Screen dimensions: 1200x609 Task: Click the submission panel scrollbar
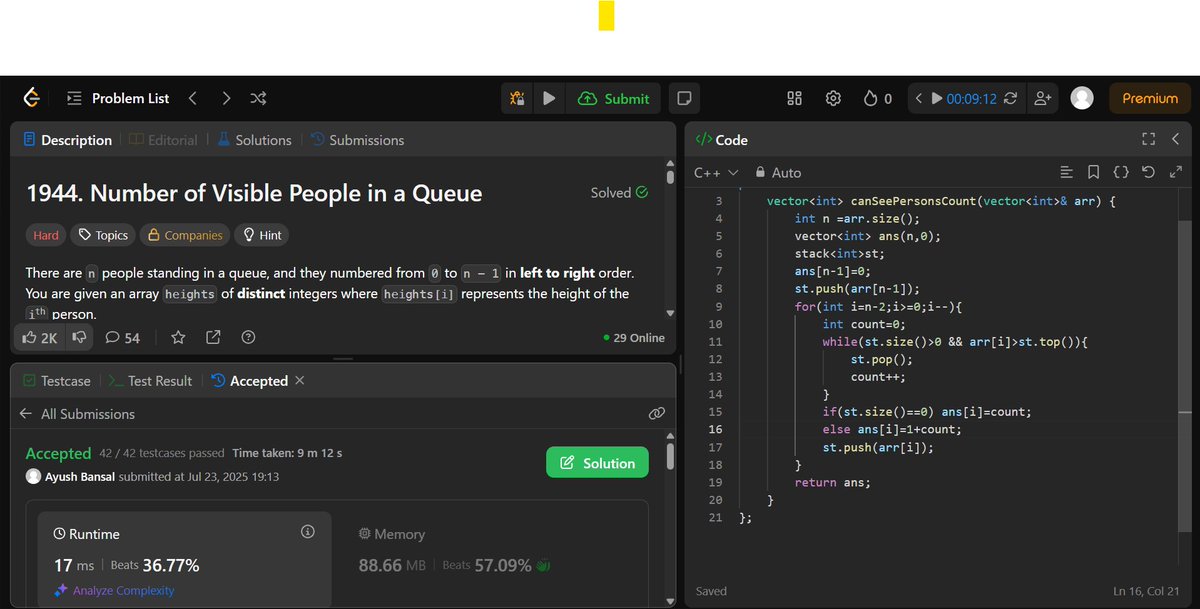pyautogui.click(x=670, y=456)
